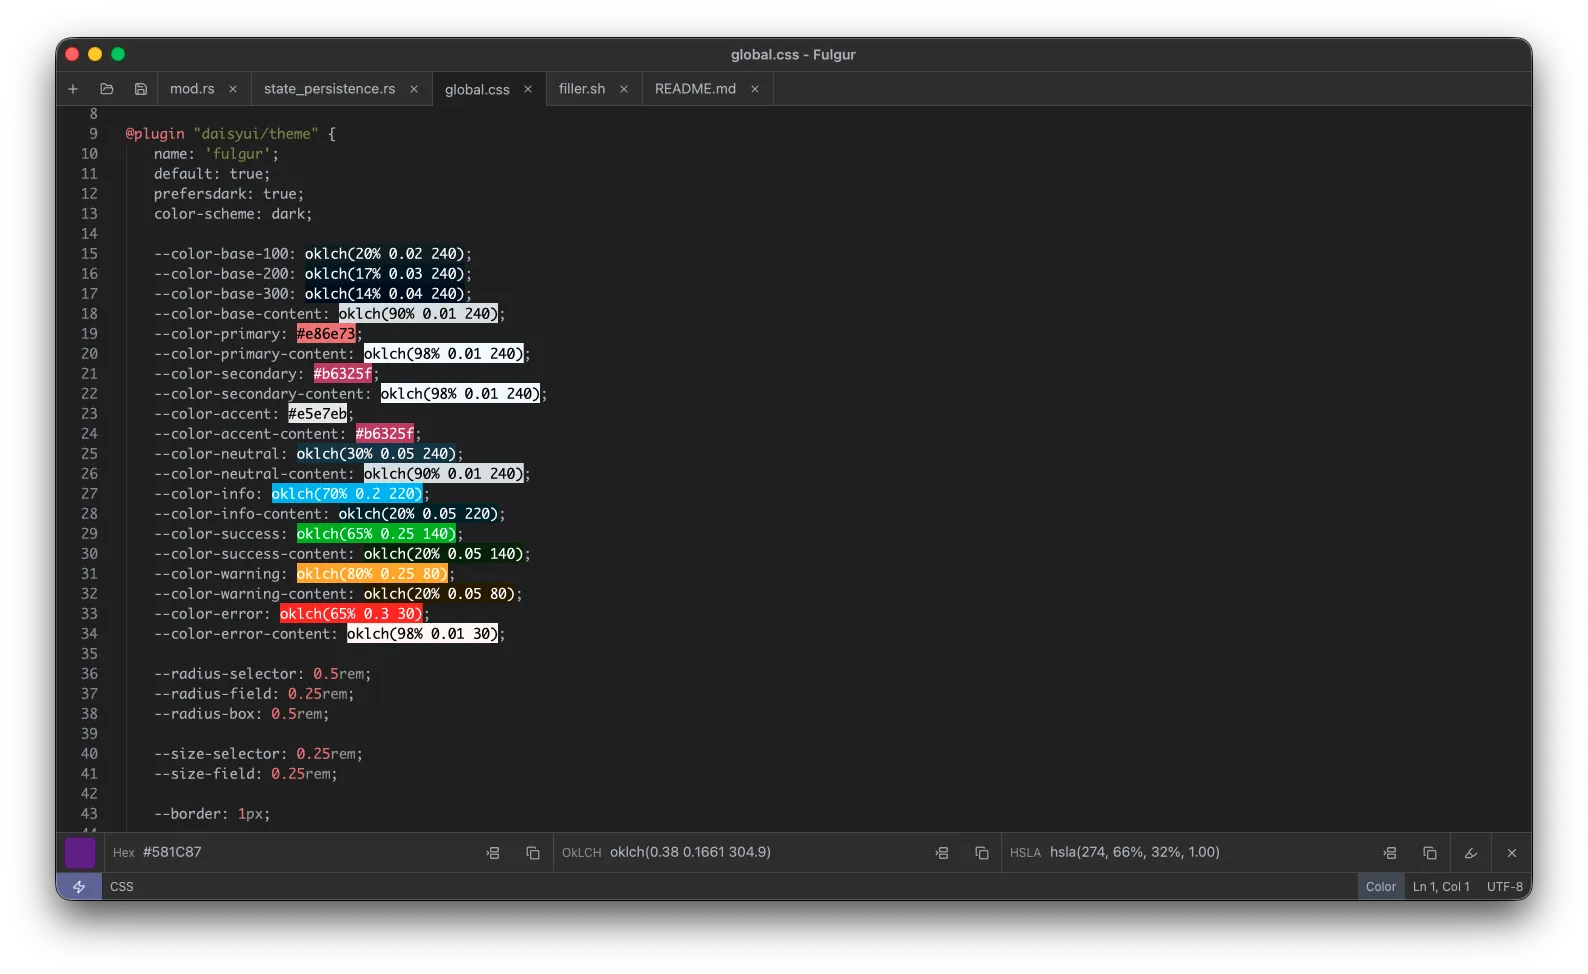Click the @plugin "daisyui/theme" line

231,134
